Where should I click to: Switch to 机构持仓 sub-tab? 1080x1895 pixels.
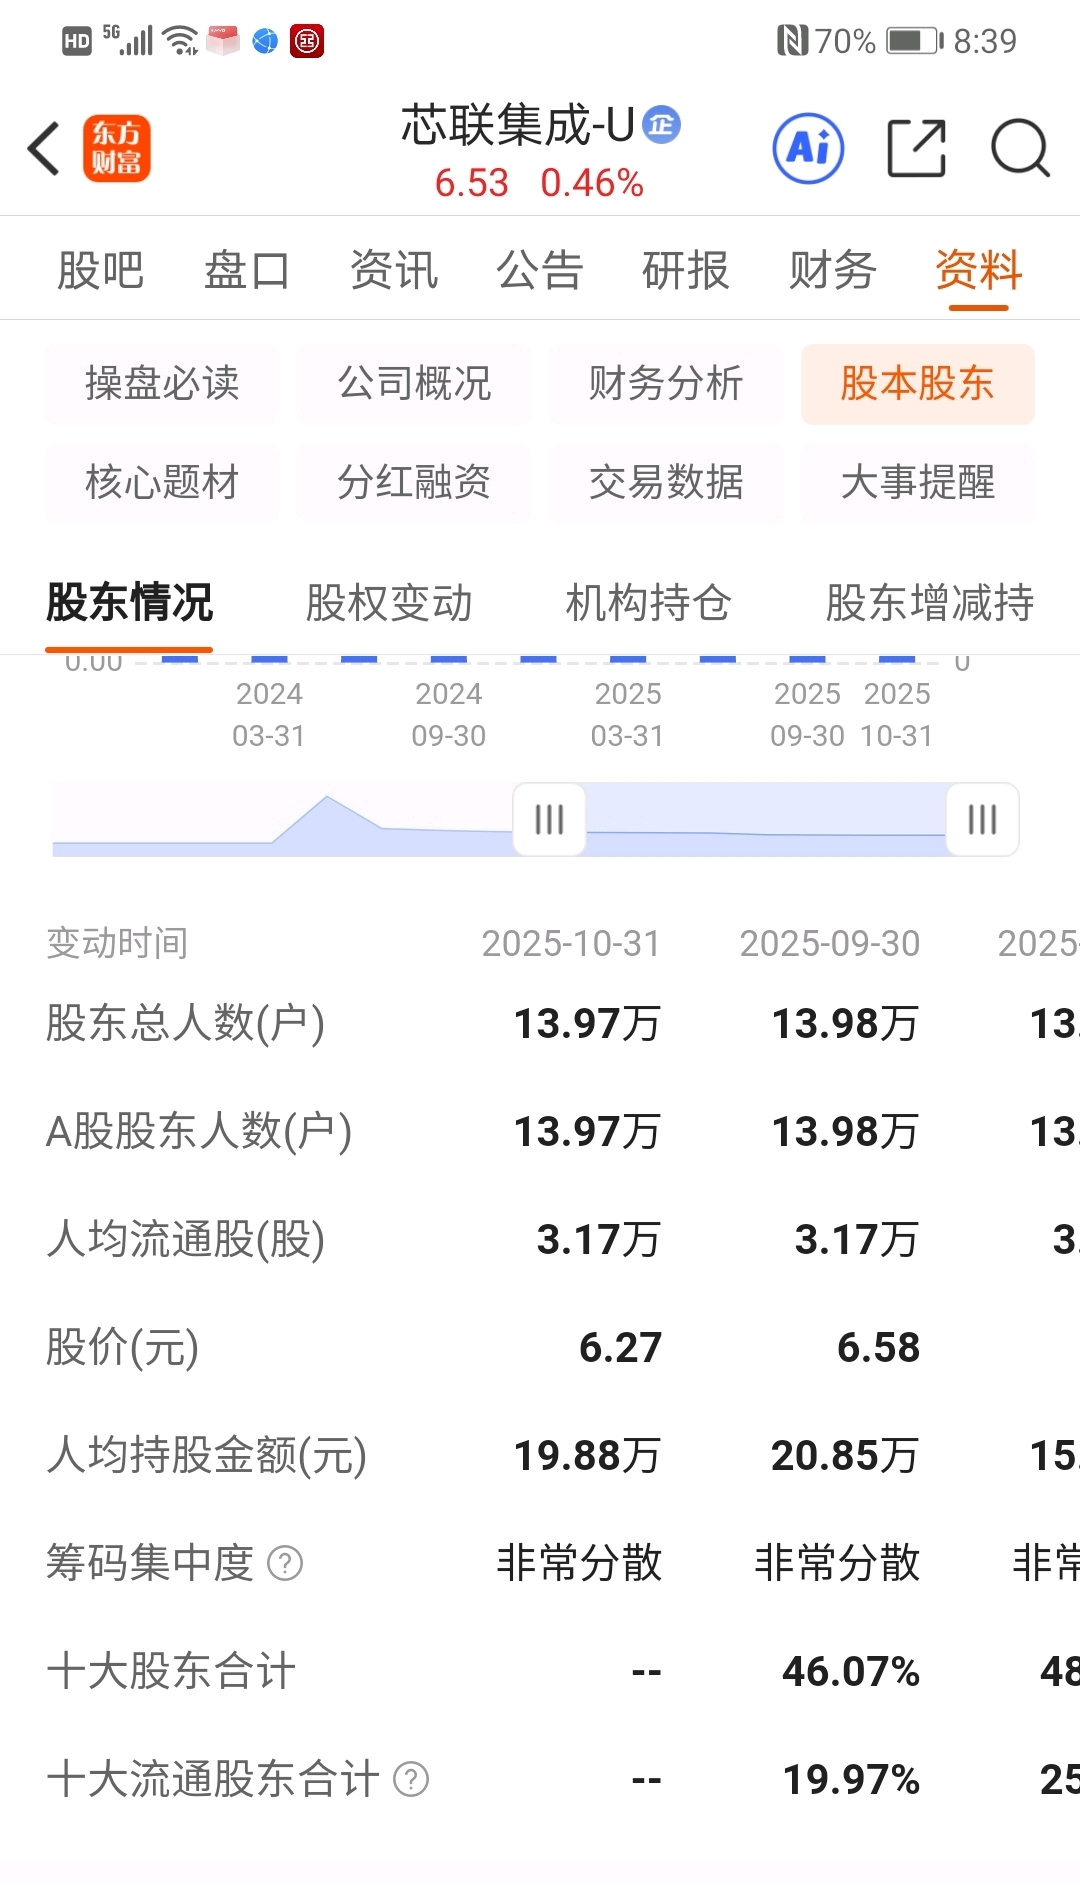click(x=648, y=603)
